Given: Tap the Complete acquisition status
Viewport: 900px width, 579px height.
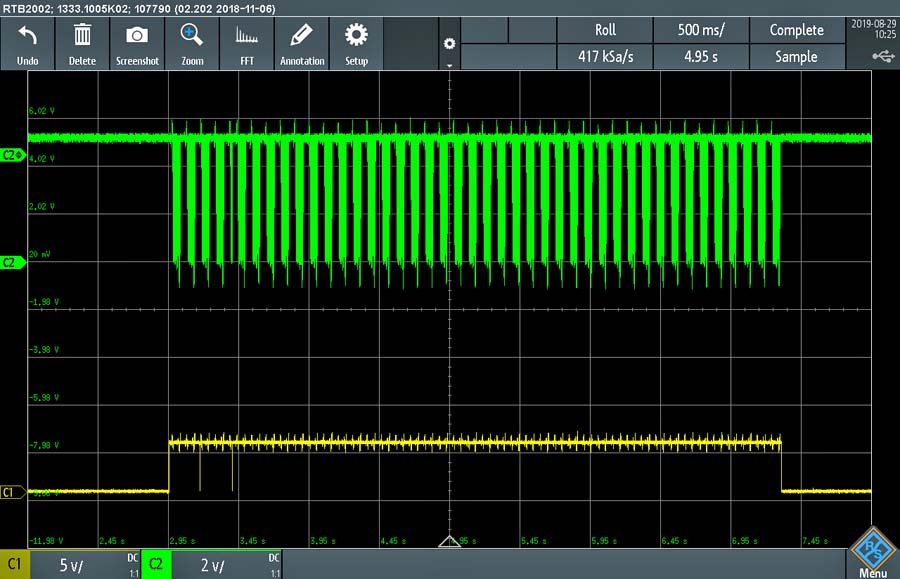Looking at the screenshot, I should pos(796,30).
